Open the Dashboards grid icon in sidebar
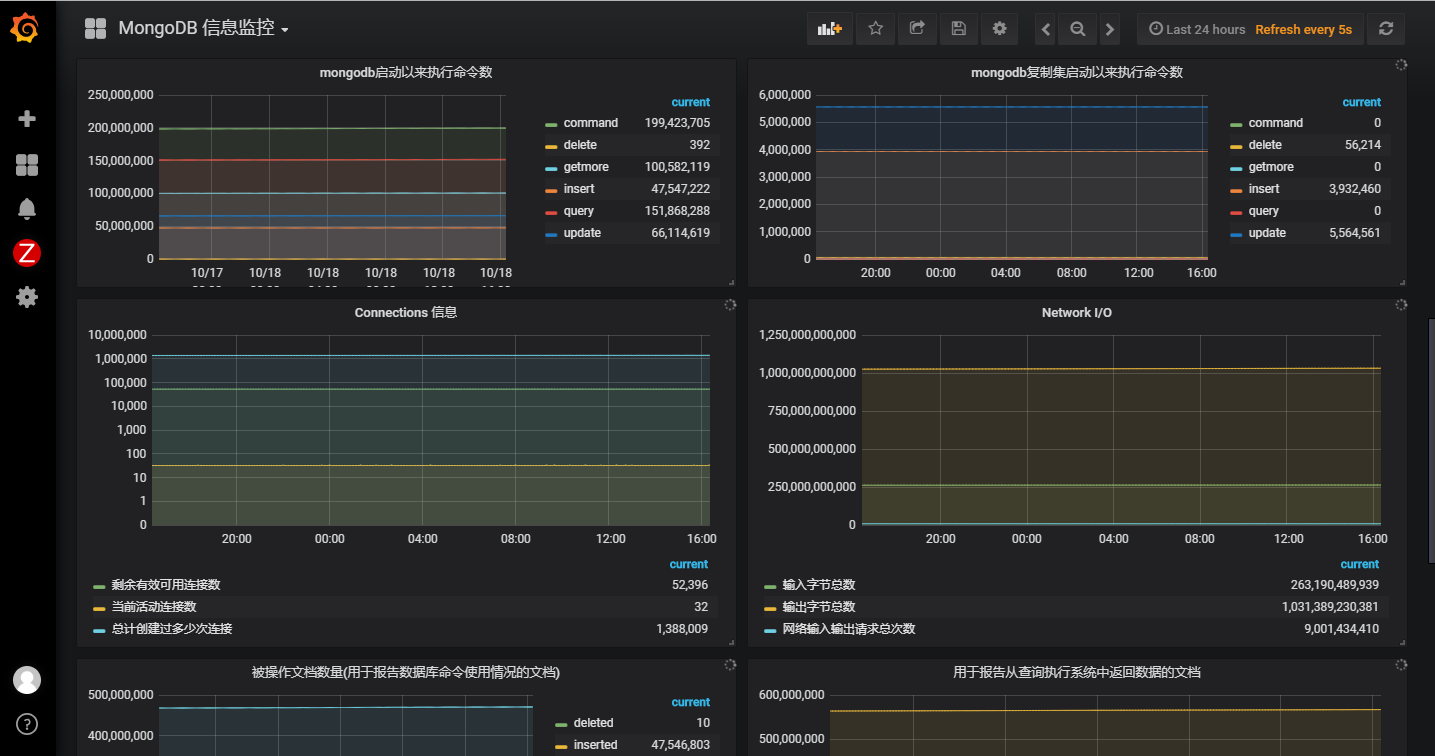The width and height of the screenshot is (1435, 756). 27,165
